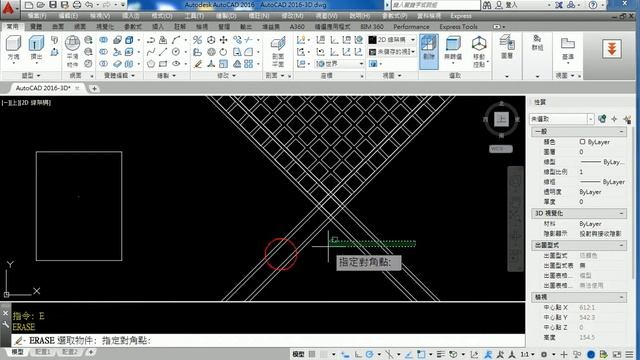Click the 登入 sign-in button
The image size is (640, 360).
507,5
